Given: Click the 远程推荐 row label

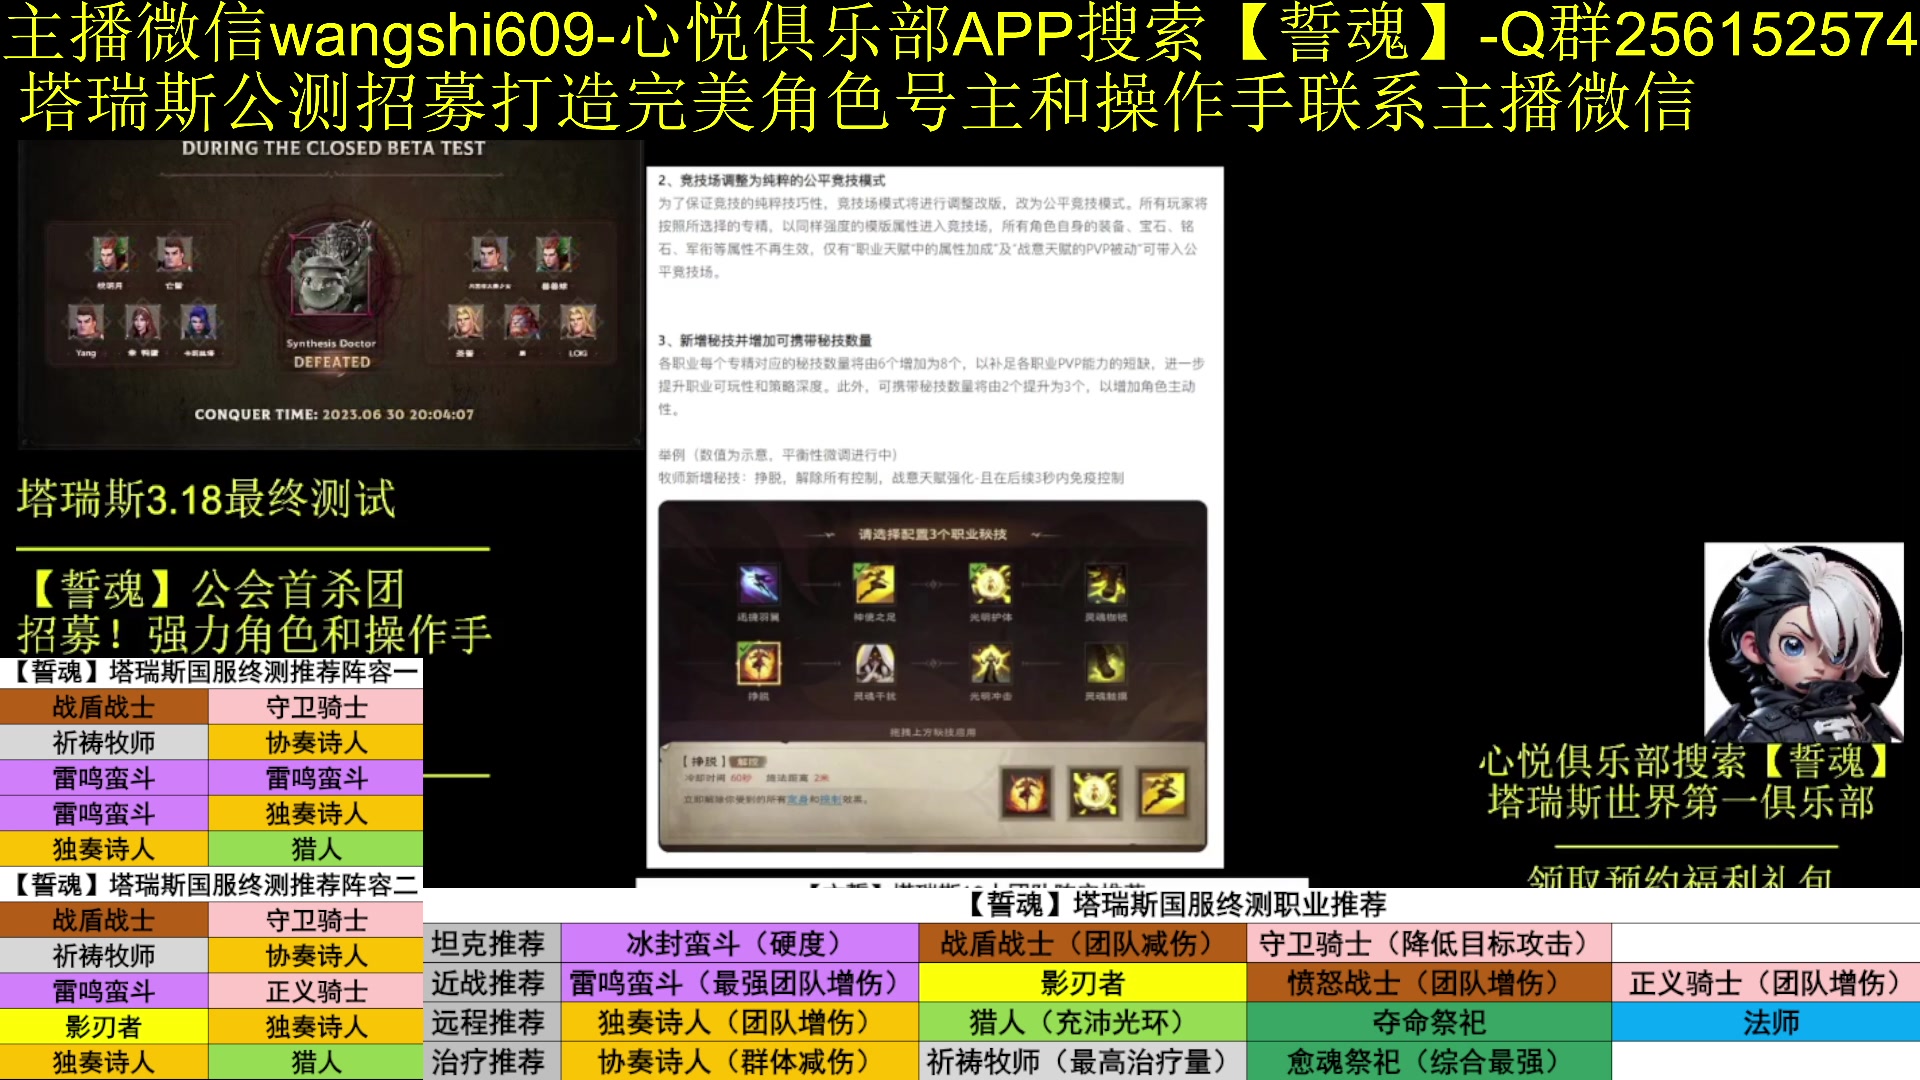Looking at the screenshot, I should tap(488, 1023).
